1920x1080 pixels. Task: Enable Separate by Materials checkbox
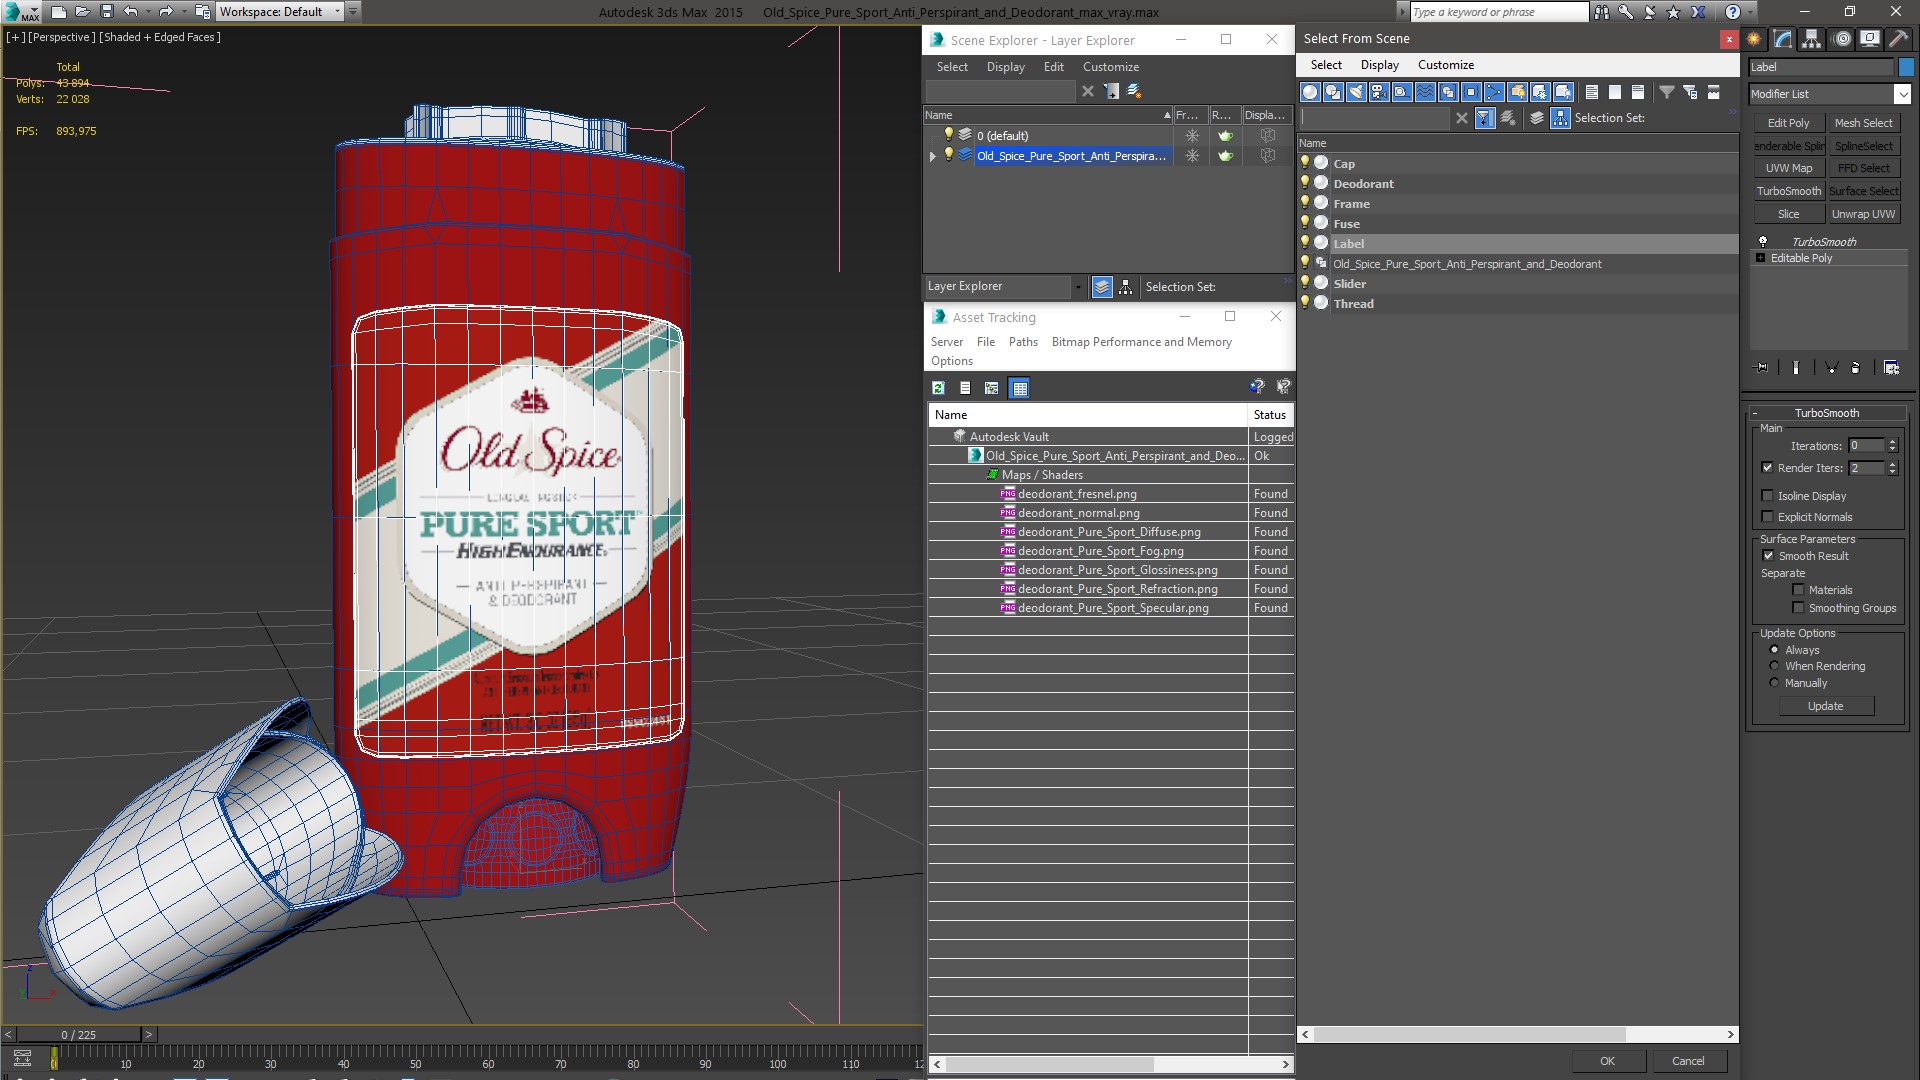point(1798,590)
